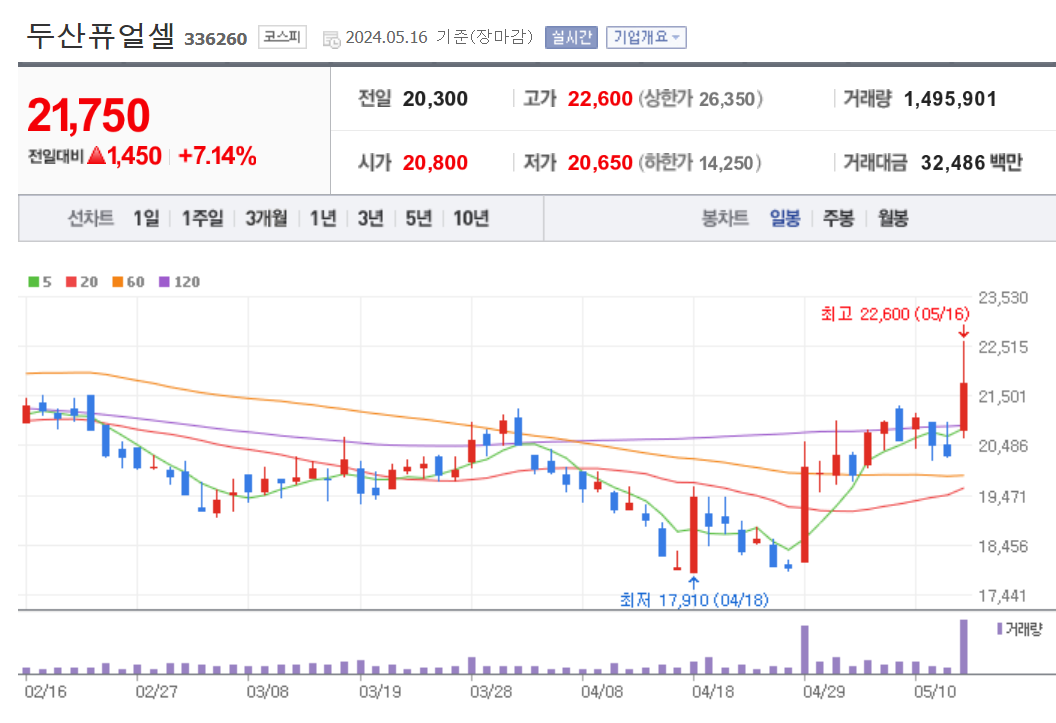The width and height of the screenshot is (1056, 723).
Task: Switch to 월봉 monthly candle chart
Action: (x=893, y=218)
